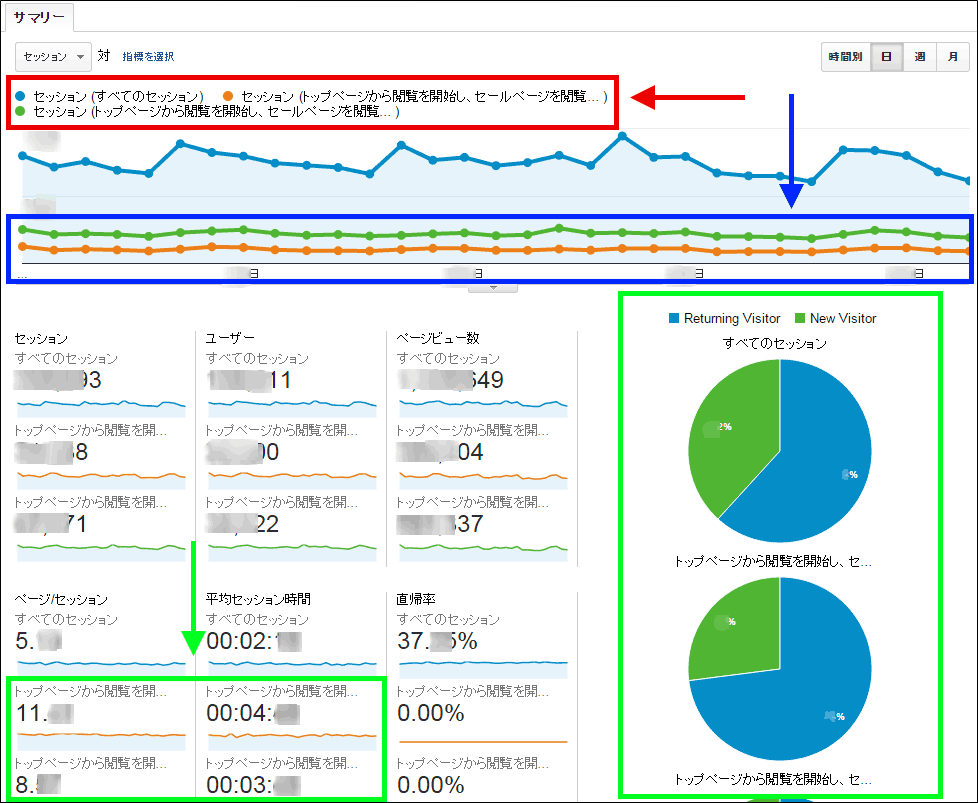The width and height of the screenshot is (978, 803).
Task: Click the orange 0.00% bounce rate value
Action: 430,713
